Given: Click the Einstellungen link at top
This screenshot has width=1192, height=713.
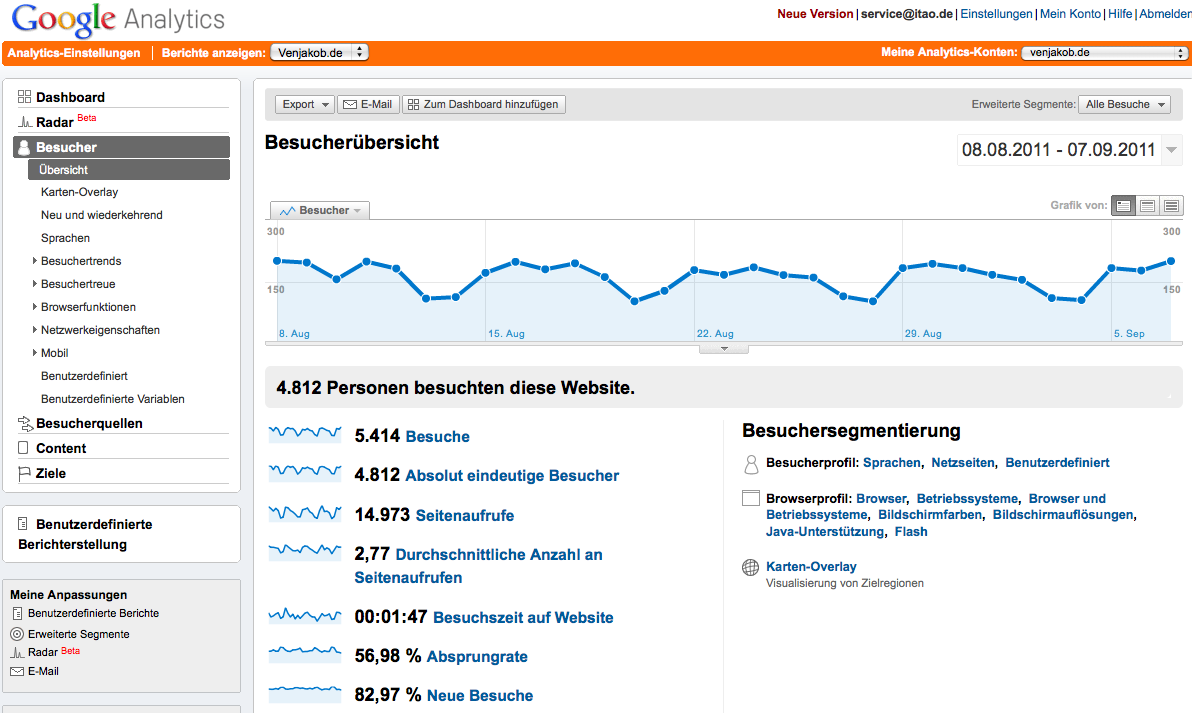Looking at the screenshot, I should click(x=996, y=14).
